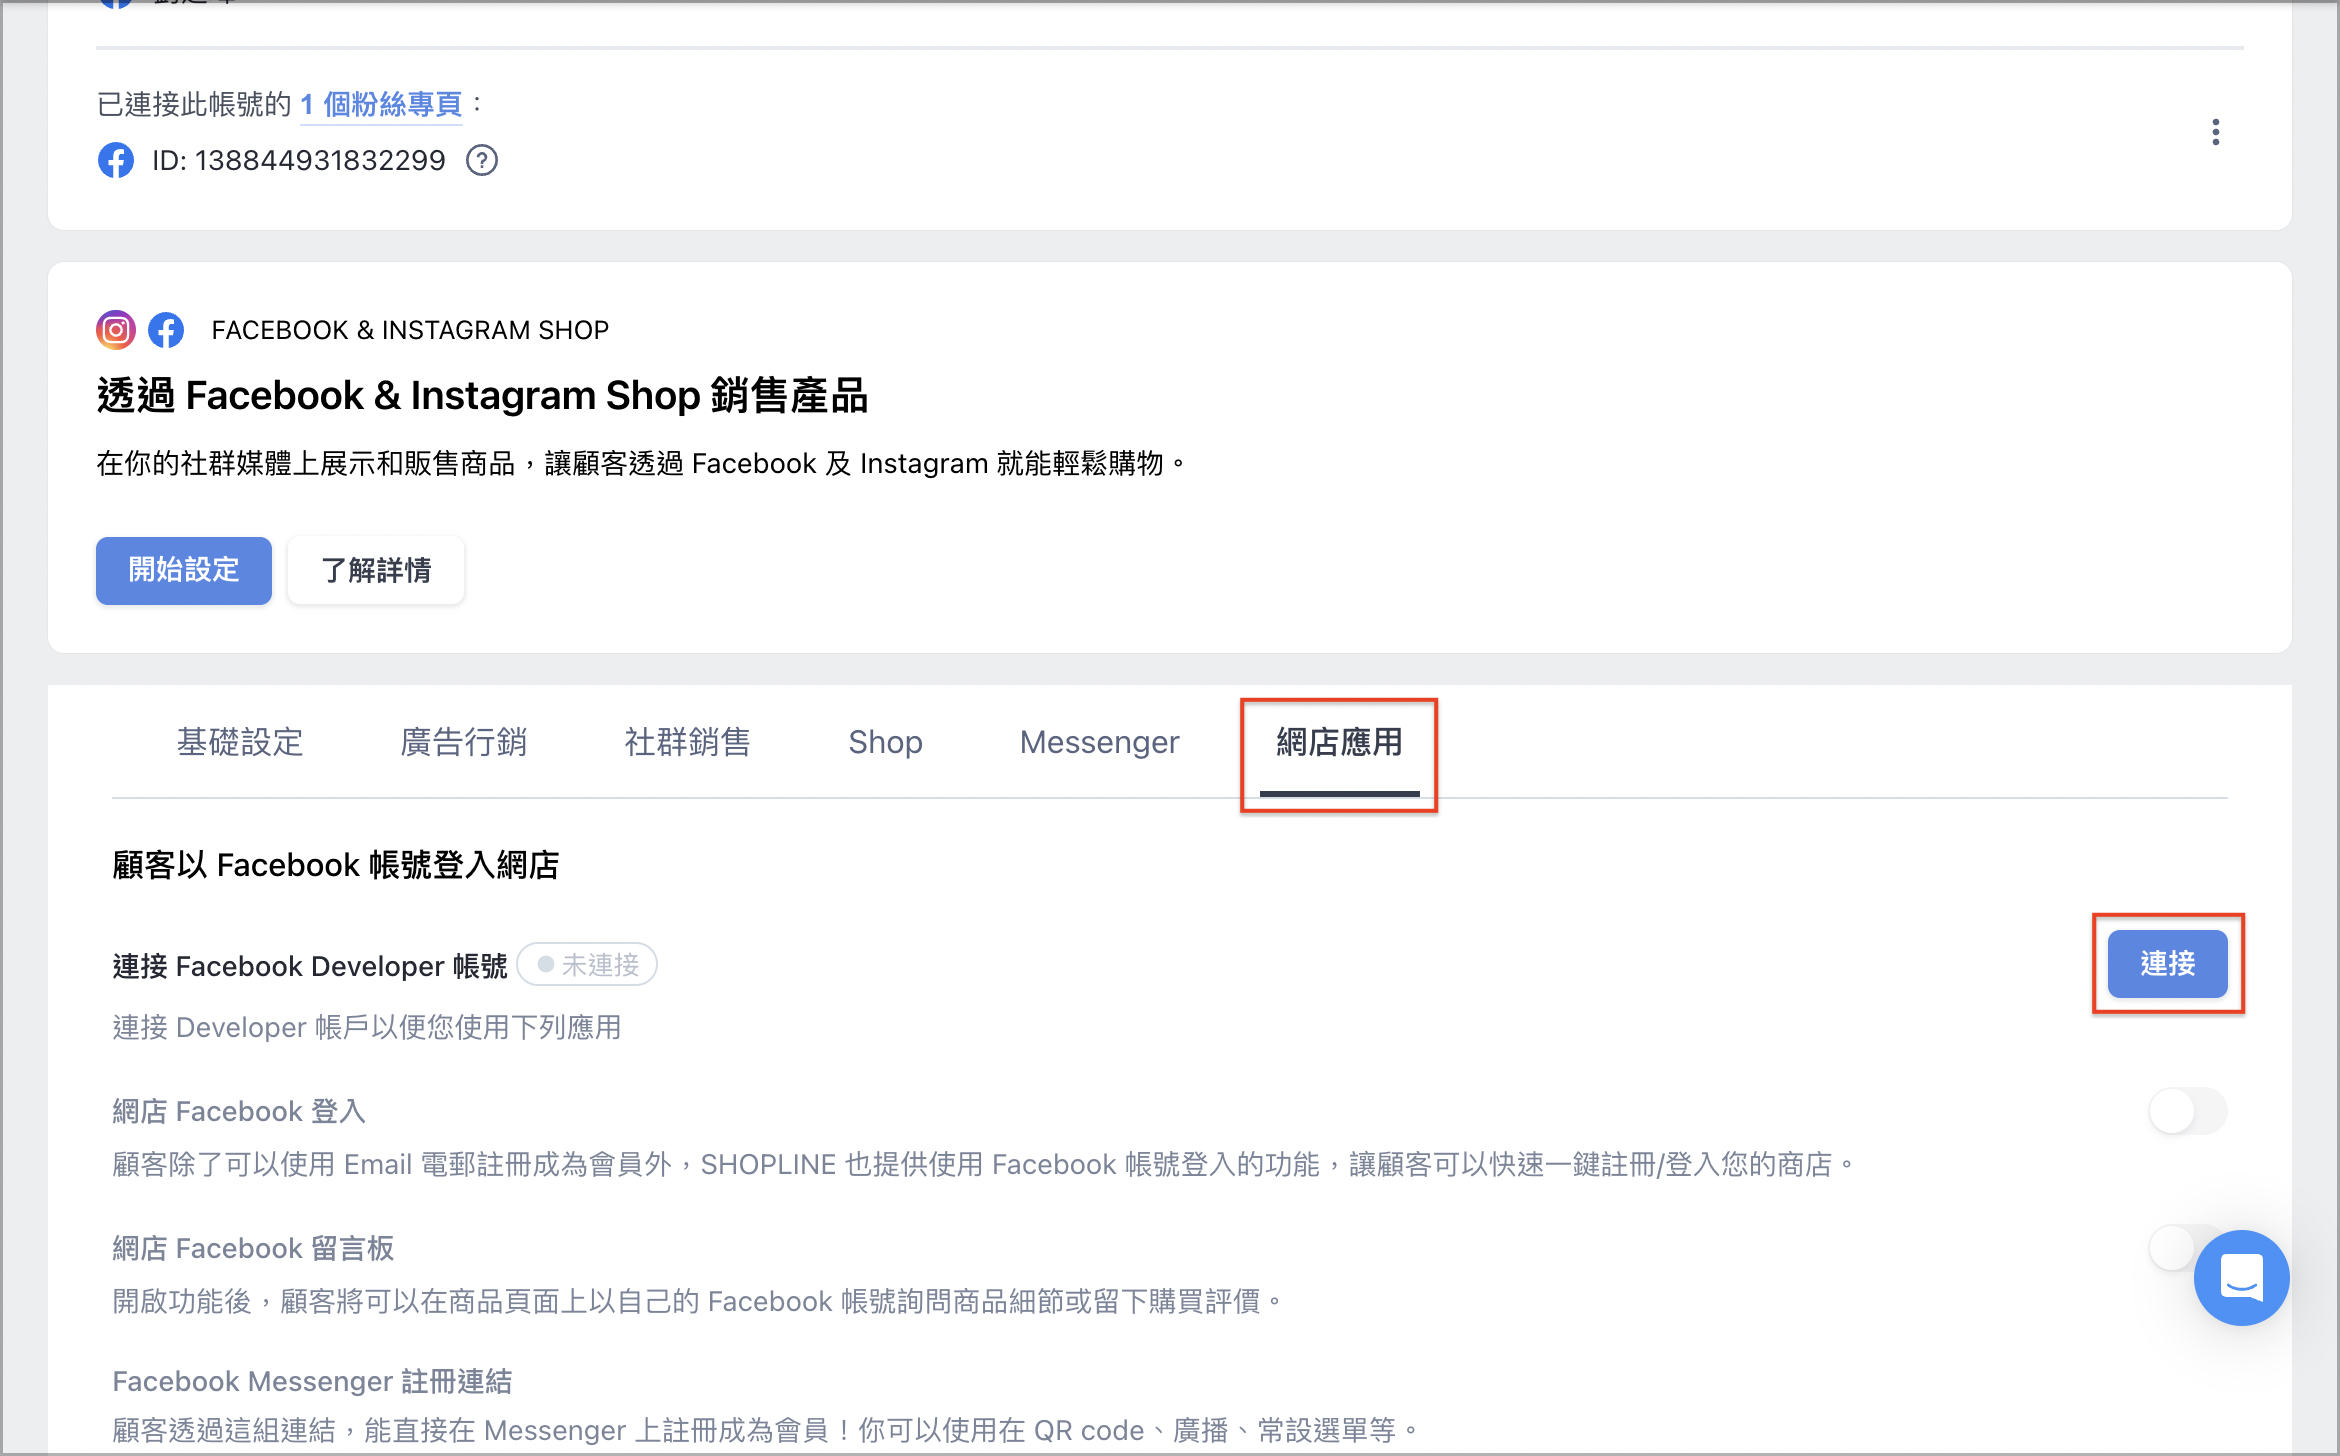Click the 開始設定 button
The image size is (2340, 1456).
(184, 570)
